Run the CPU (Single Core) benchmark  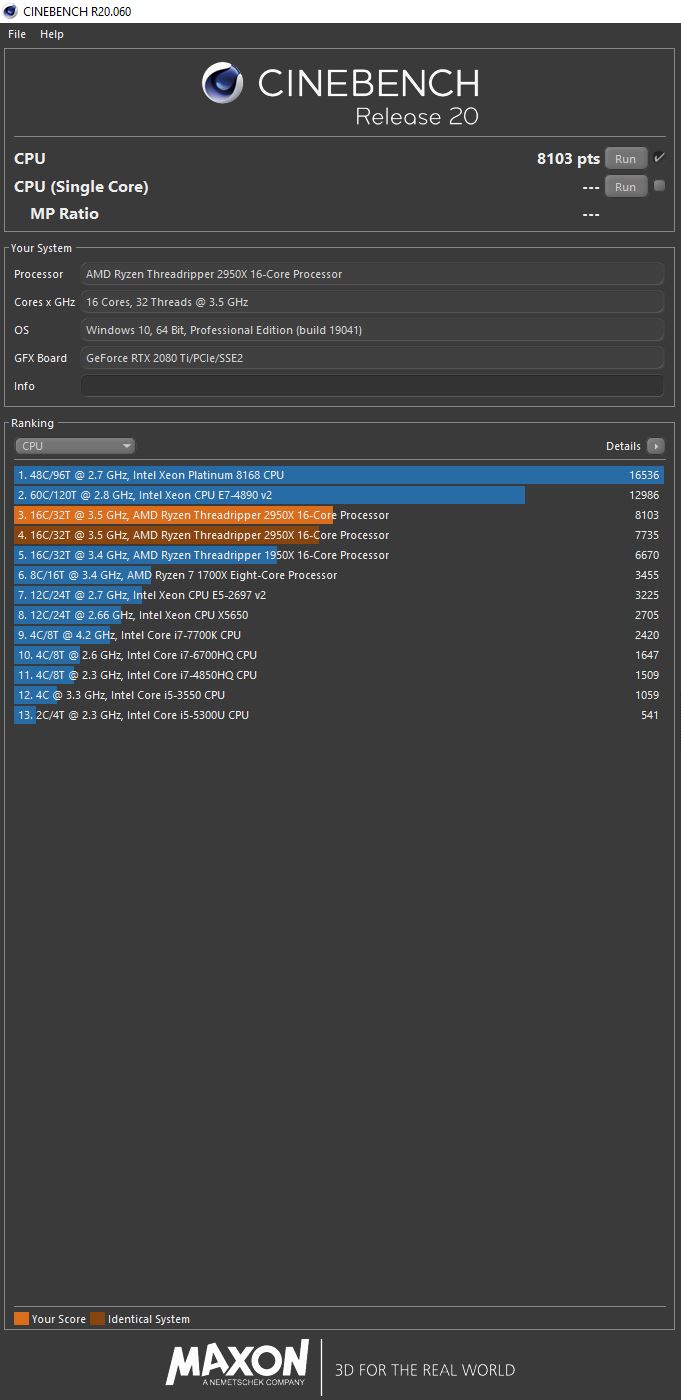pyautogui.click(x=625, y=187)
